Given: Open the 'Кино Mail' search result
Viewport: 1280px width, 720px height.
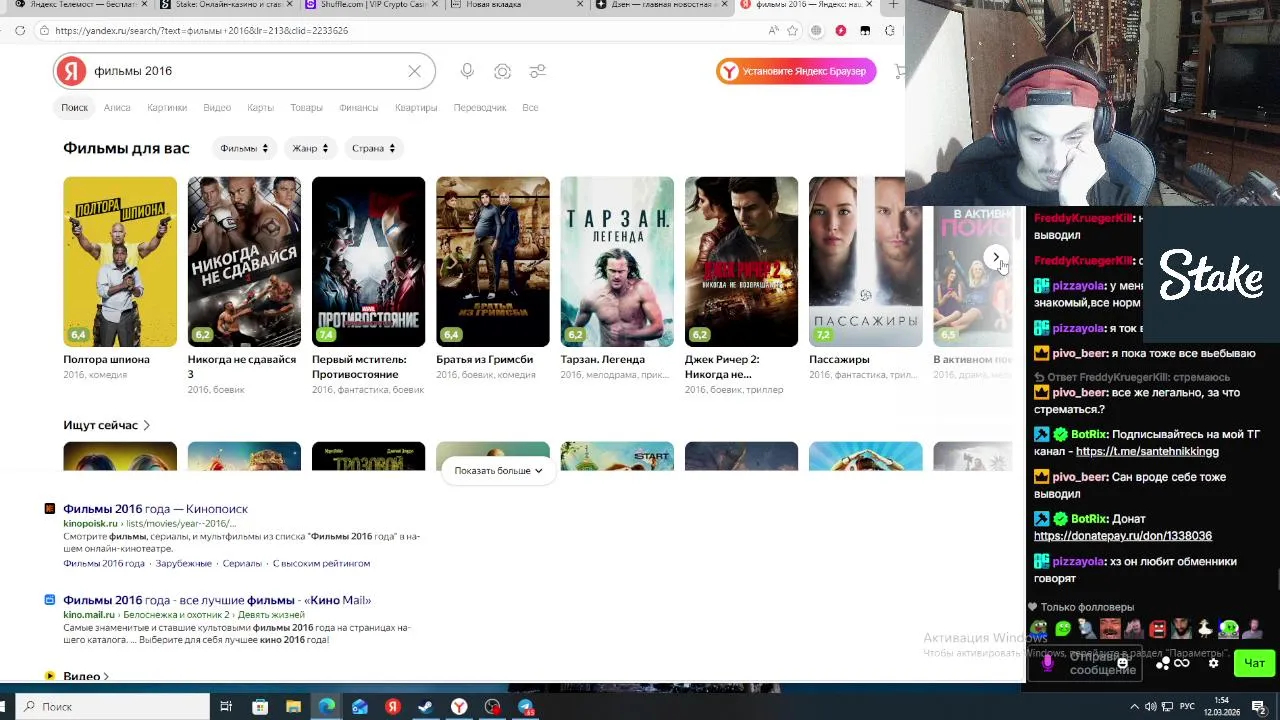Looking at the screenshot, I should pos(217,600).
